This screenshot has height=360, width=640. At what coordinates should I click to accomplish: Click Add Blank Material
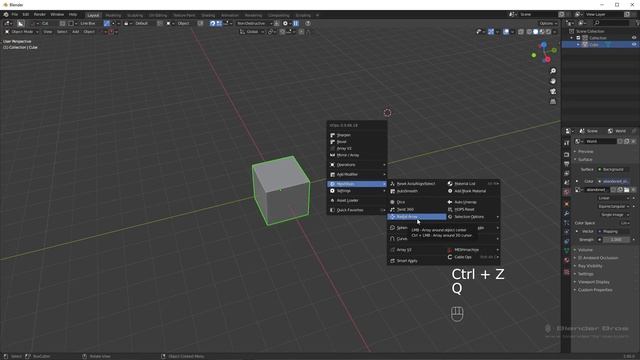pos(473,191)
